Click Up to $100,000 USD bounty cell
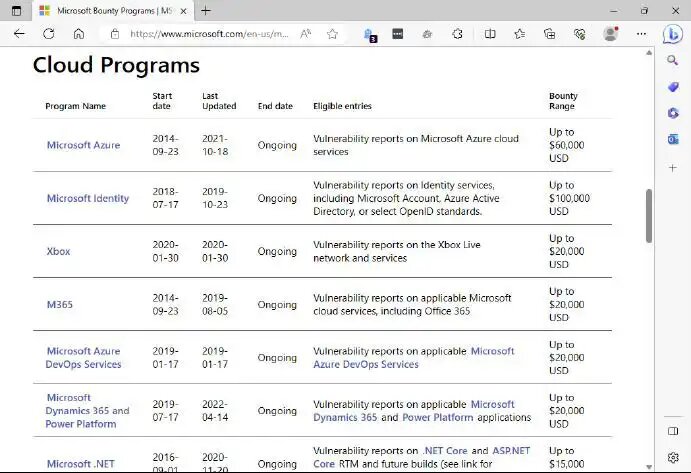The height and width of the screenshot is (473, 691). pos(569,198)
